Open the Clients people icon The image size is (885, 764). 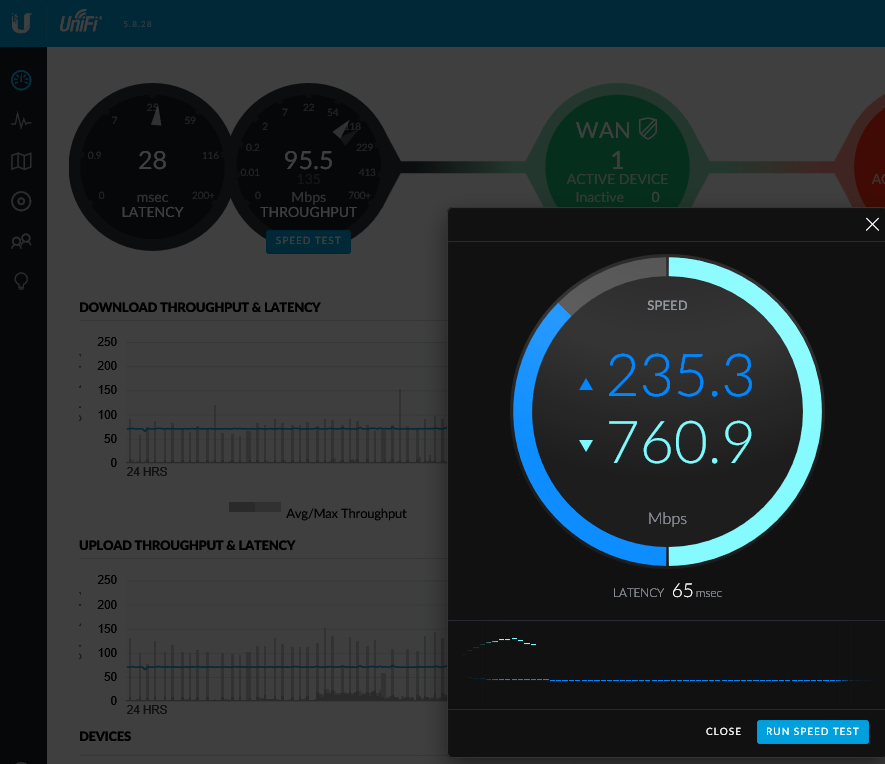[x=21, y=241]
